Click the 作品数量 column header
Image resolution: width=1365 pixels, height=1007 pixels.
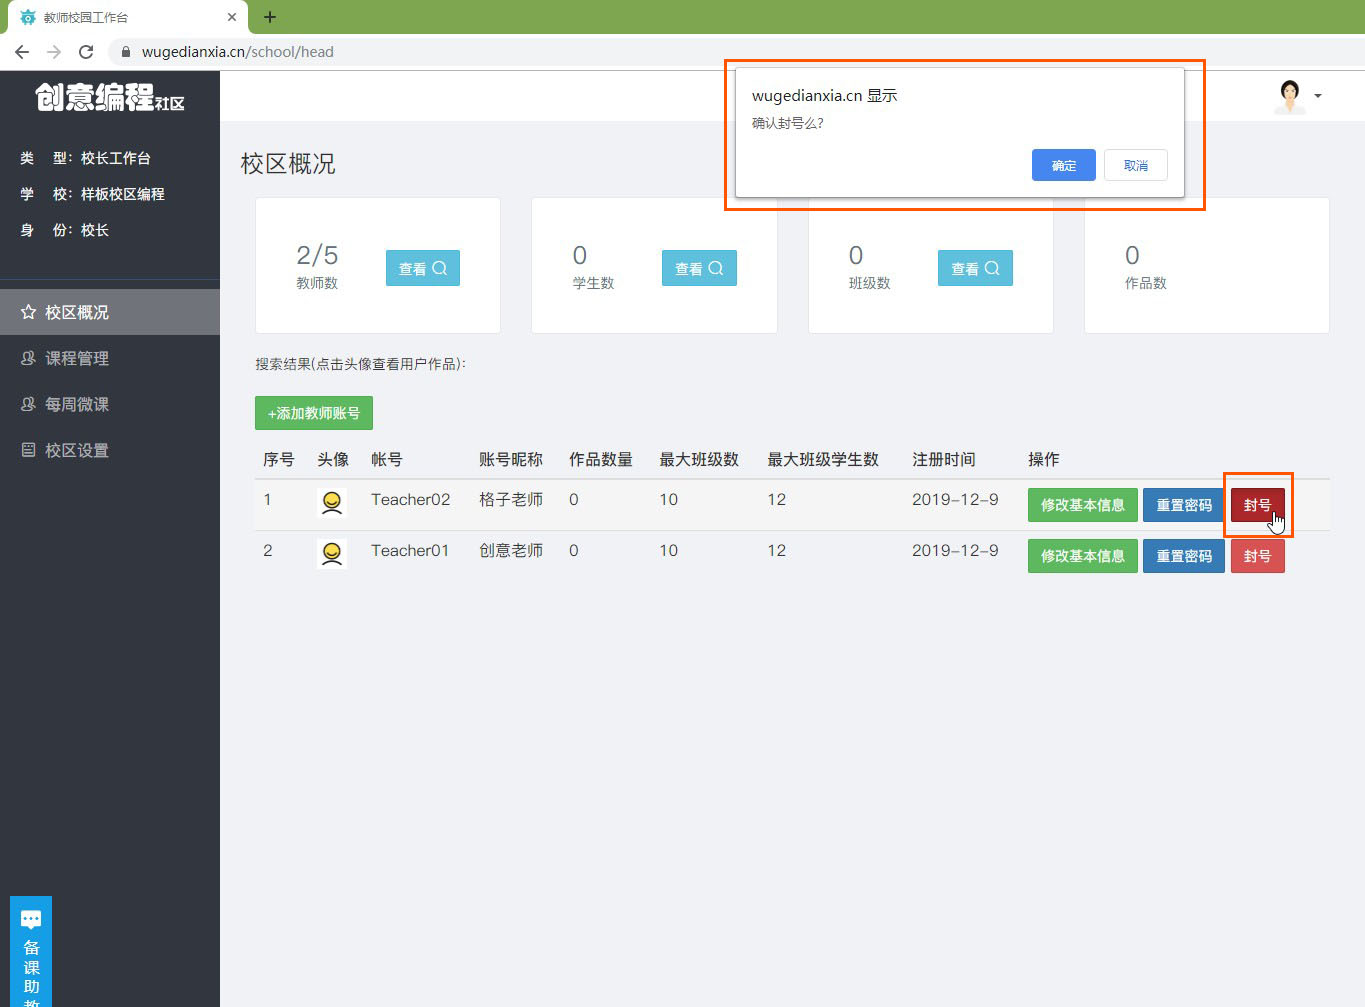tap(601, 459)
